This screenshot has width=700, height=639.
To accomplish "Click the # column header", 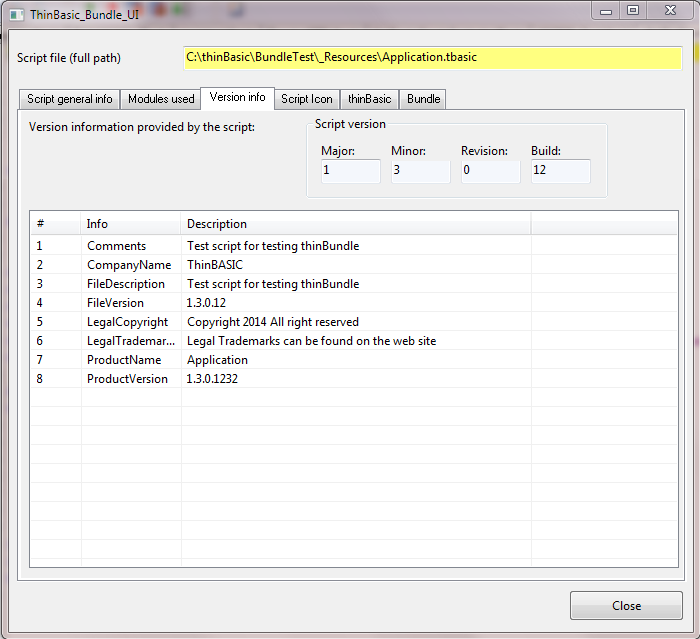I will coord(55,224).
